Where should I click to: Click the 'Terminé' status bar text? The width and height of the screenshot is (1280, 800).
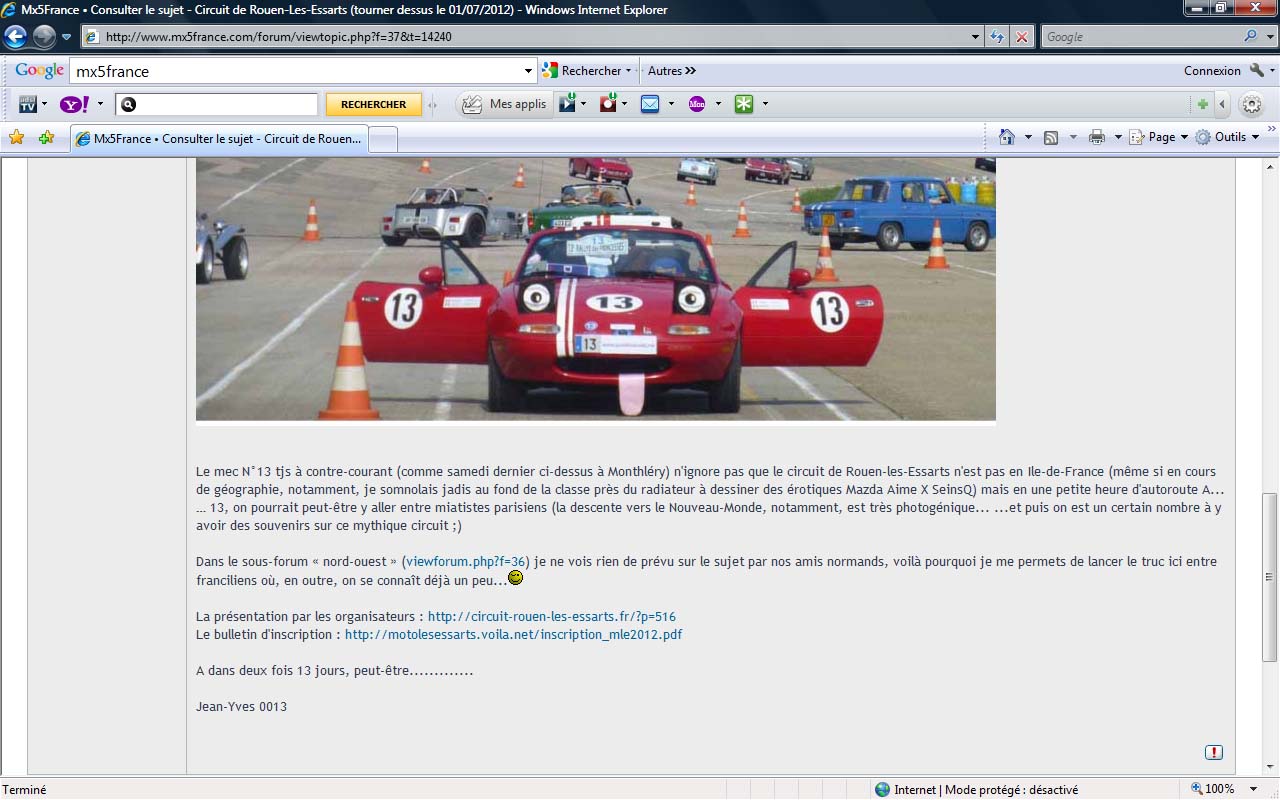point(24,790)
